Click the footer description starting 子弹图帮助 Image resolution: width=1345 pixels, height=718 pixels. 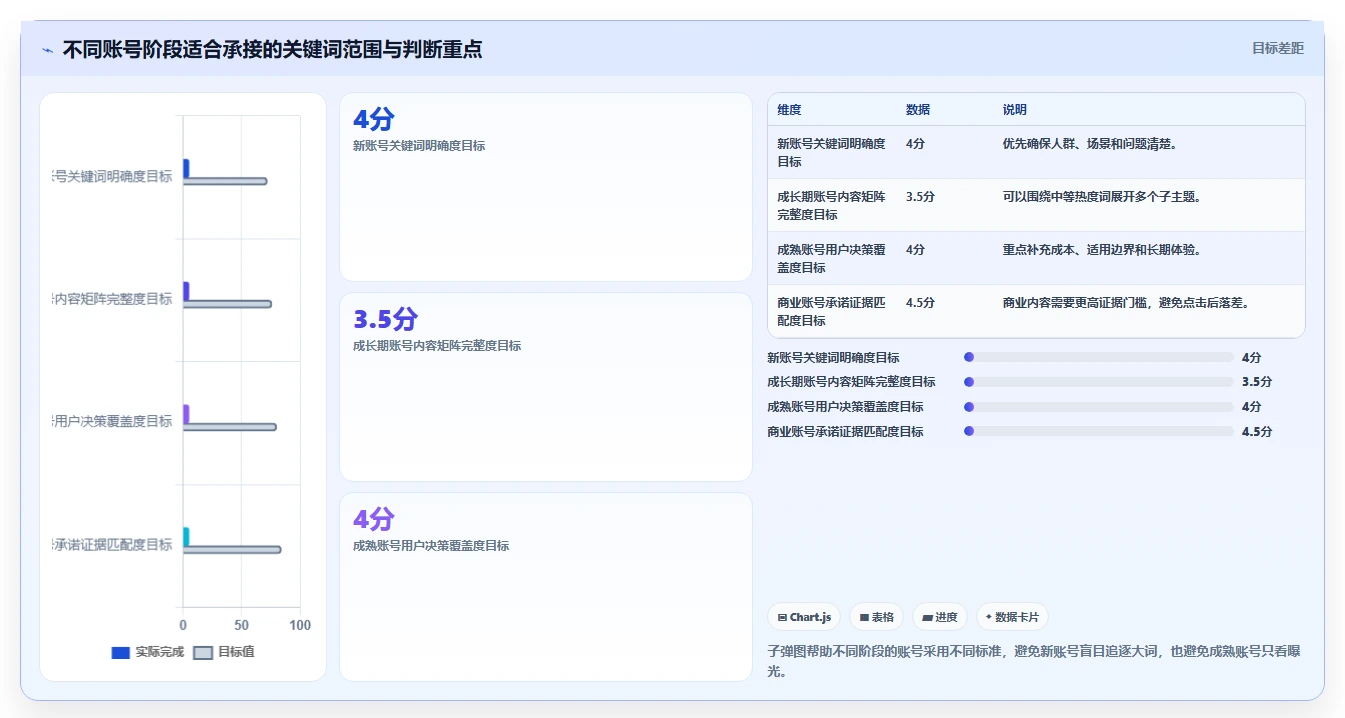coord(1034,661)
